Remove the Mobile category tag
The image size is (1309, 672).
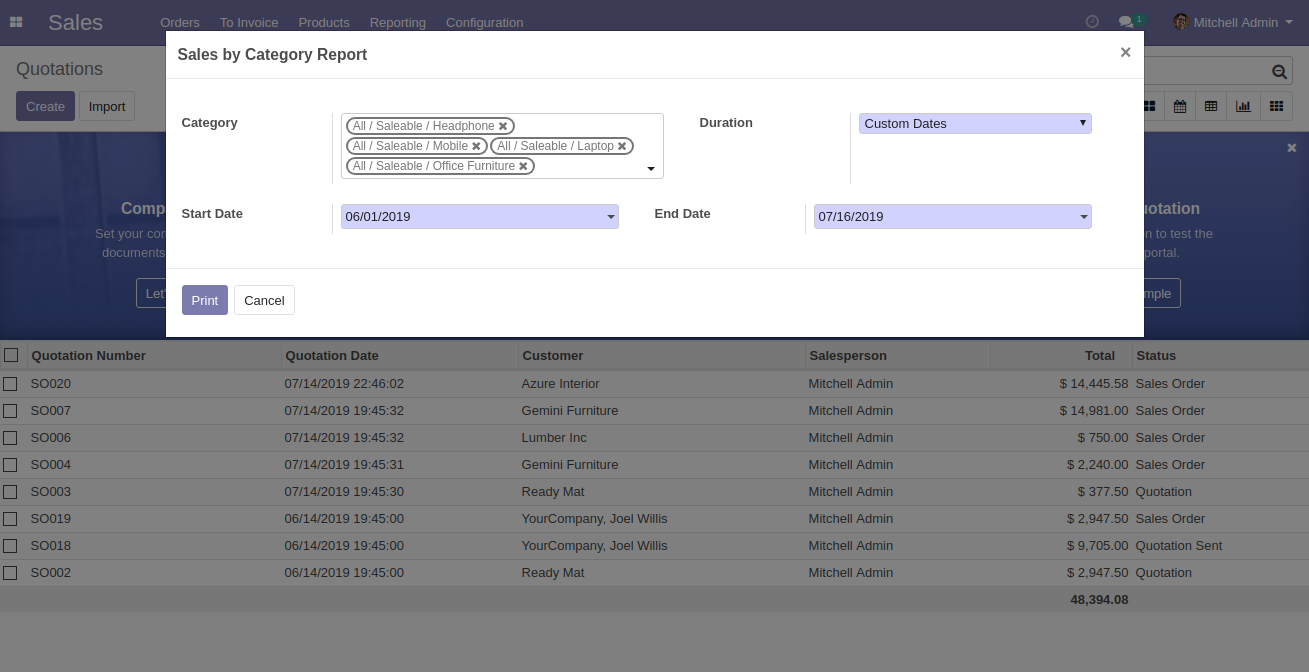476,146
